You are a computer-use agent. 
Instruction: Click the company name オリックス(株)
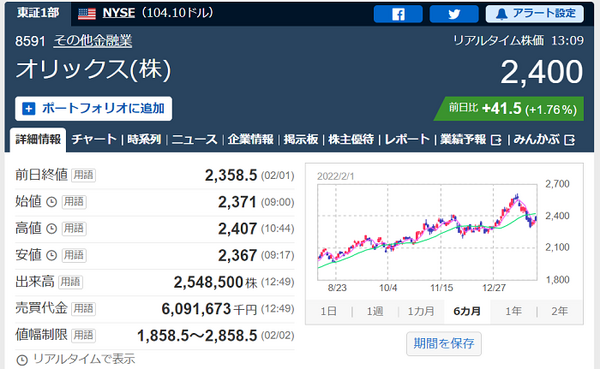(93, 69)
